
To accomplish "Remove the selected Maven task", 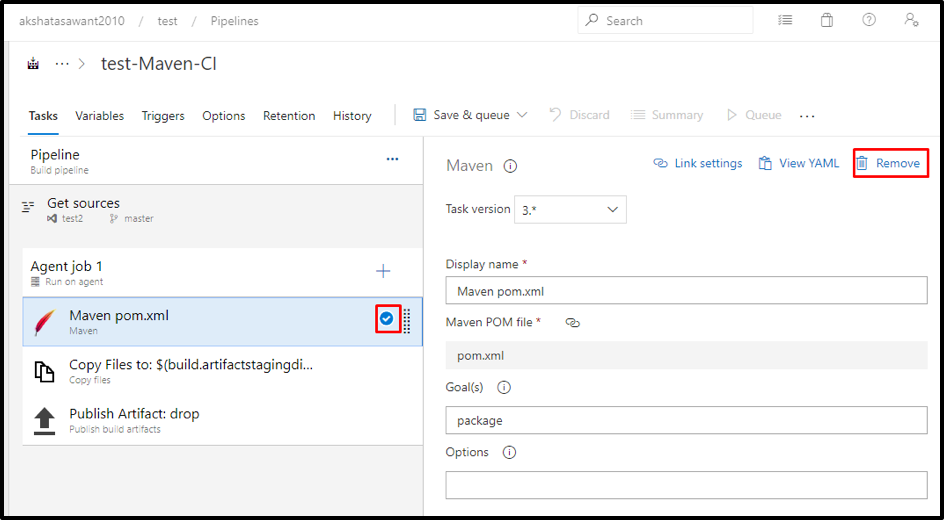I will click(x=889, y=163).
